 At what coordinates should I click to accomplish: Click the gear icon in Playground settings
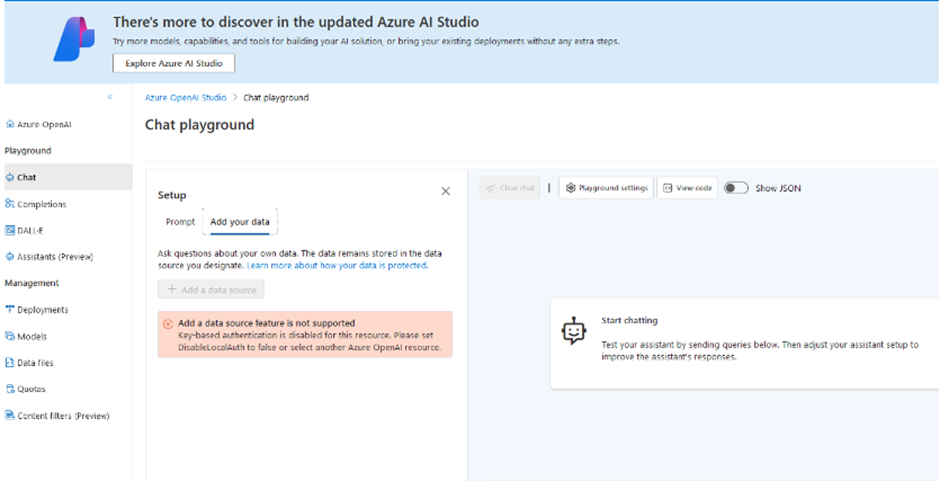click(x=571, y=188)
